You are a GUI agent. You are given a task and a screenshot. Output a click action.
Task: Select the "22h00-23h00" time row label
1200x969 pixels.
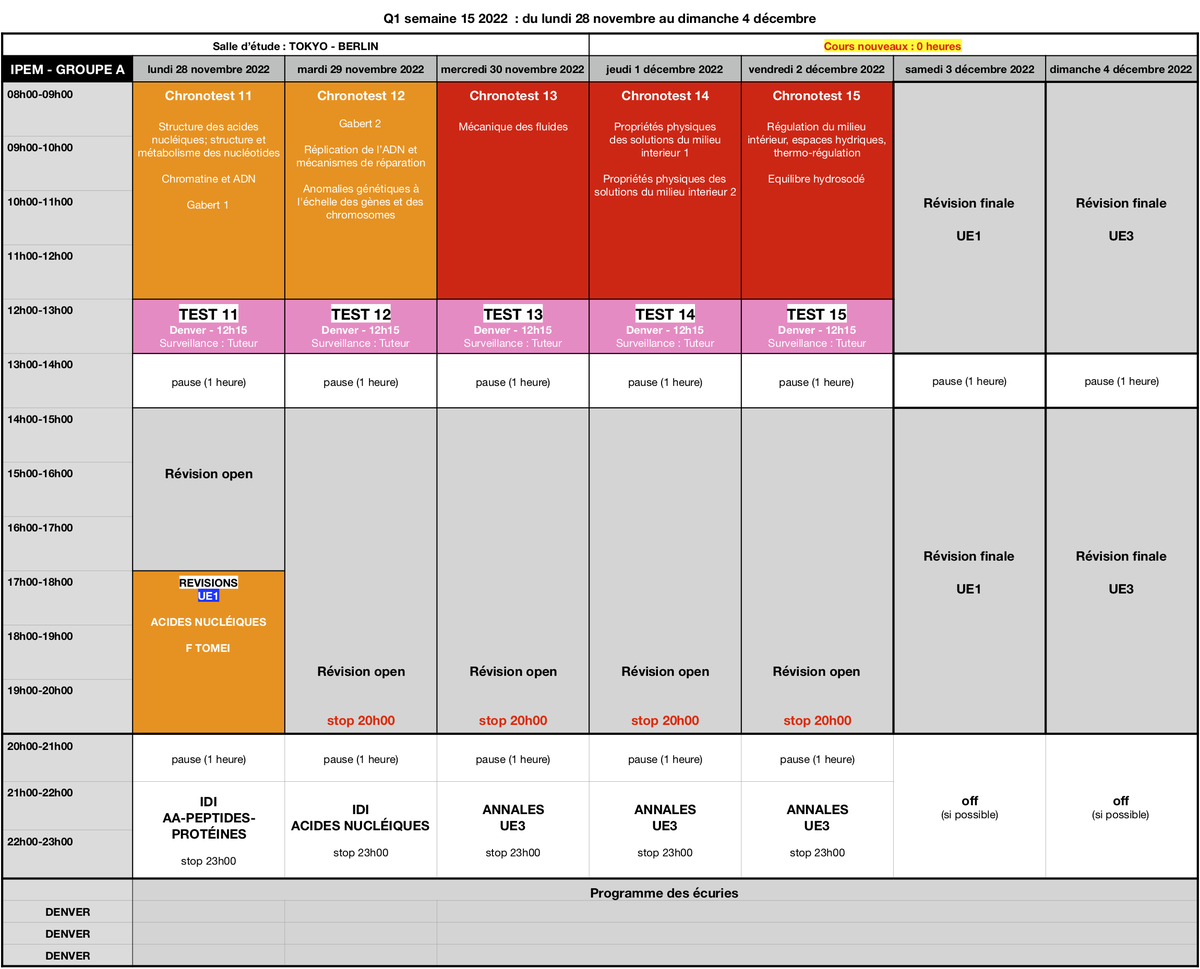coord(40,842)
